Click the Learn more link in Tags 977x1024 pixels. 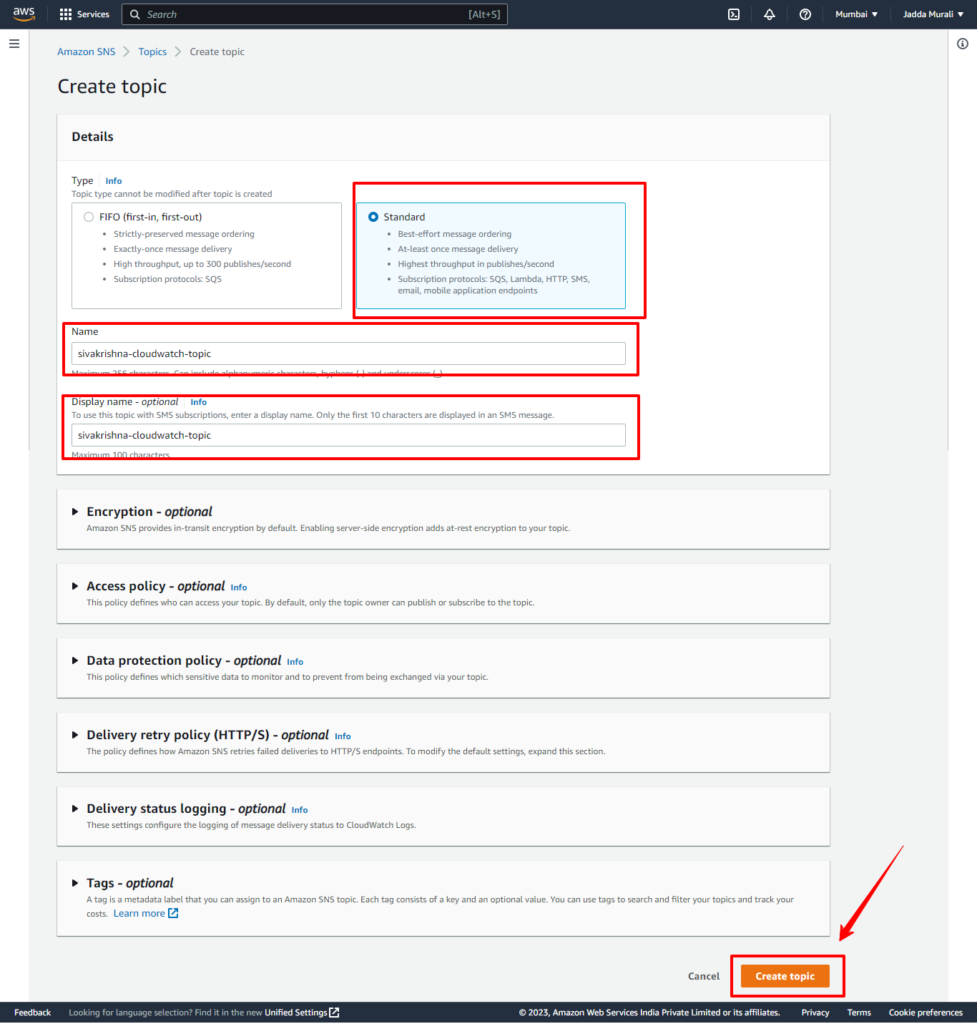[x=139, y=913]
